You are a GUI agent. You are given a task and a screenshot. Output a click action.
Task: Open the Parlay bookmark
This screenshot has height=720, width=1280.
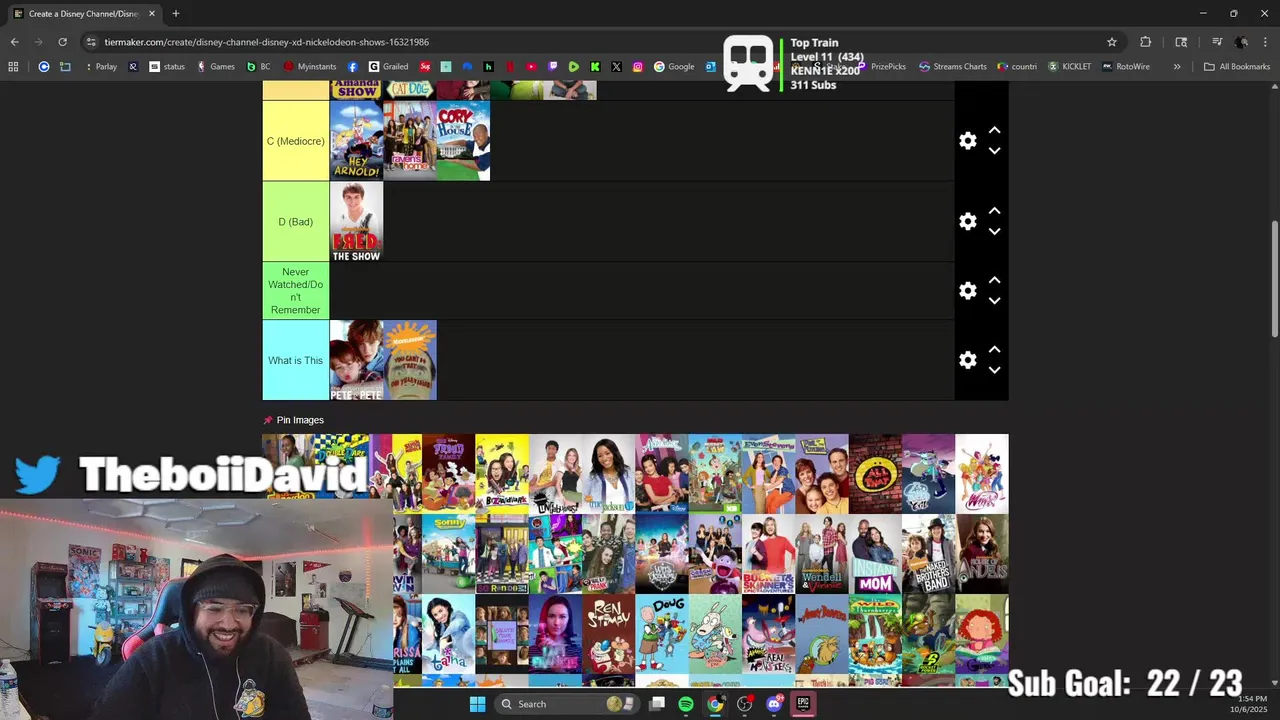(100, 67)
